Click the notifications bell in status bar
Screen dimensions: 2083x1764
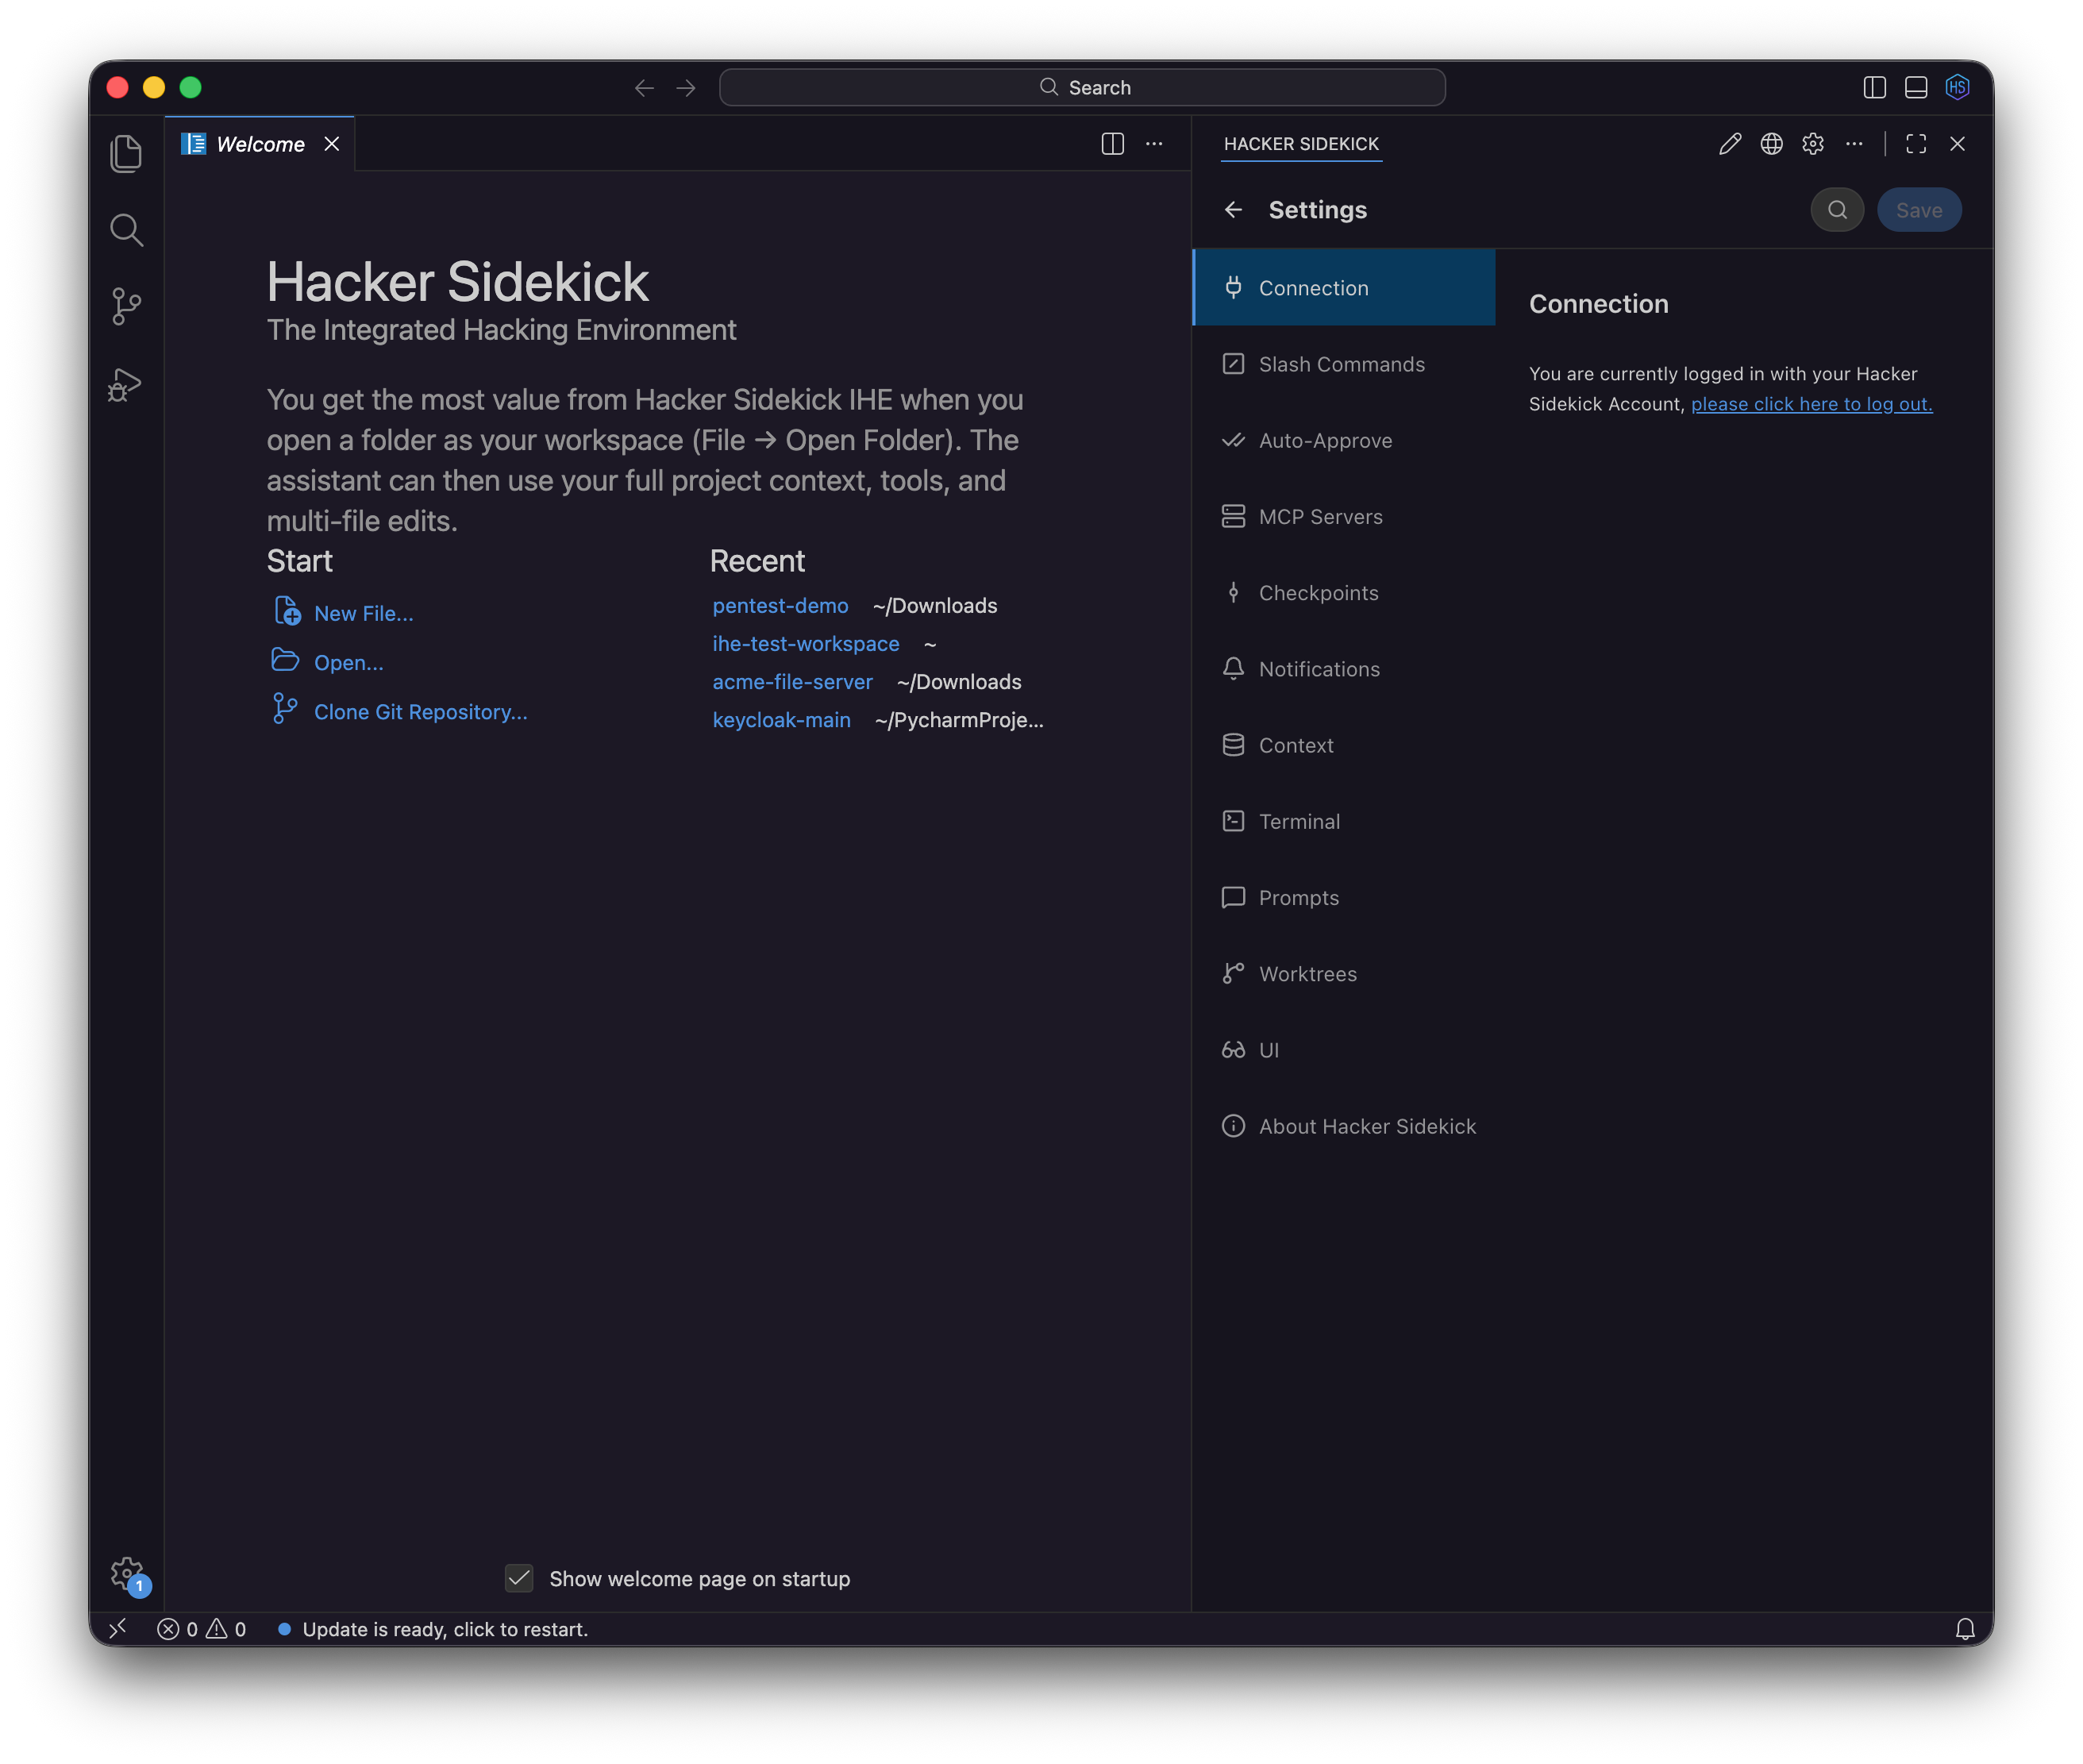click(x=1964, y=1629)
